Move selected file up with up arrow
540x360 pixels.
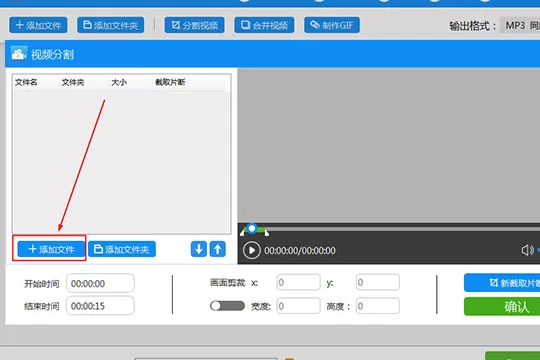point(217,249)
